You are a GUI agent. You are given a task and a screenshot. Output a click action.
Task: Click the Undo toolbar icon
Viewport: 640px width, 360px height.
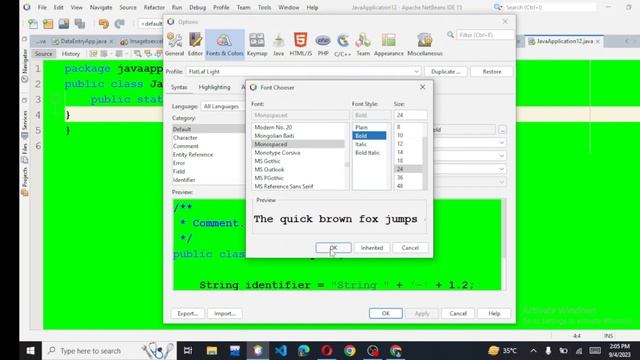(x=104, y=24)
